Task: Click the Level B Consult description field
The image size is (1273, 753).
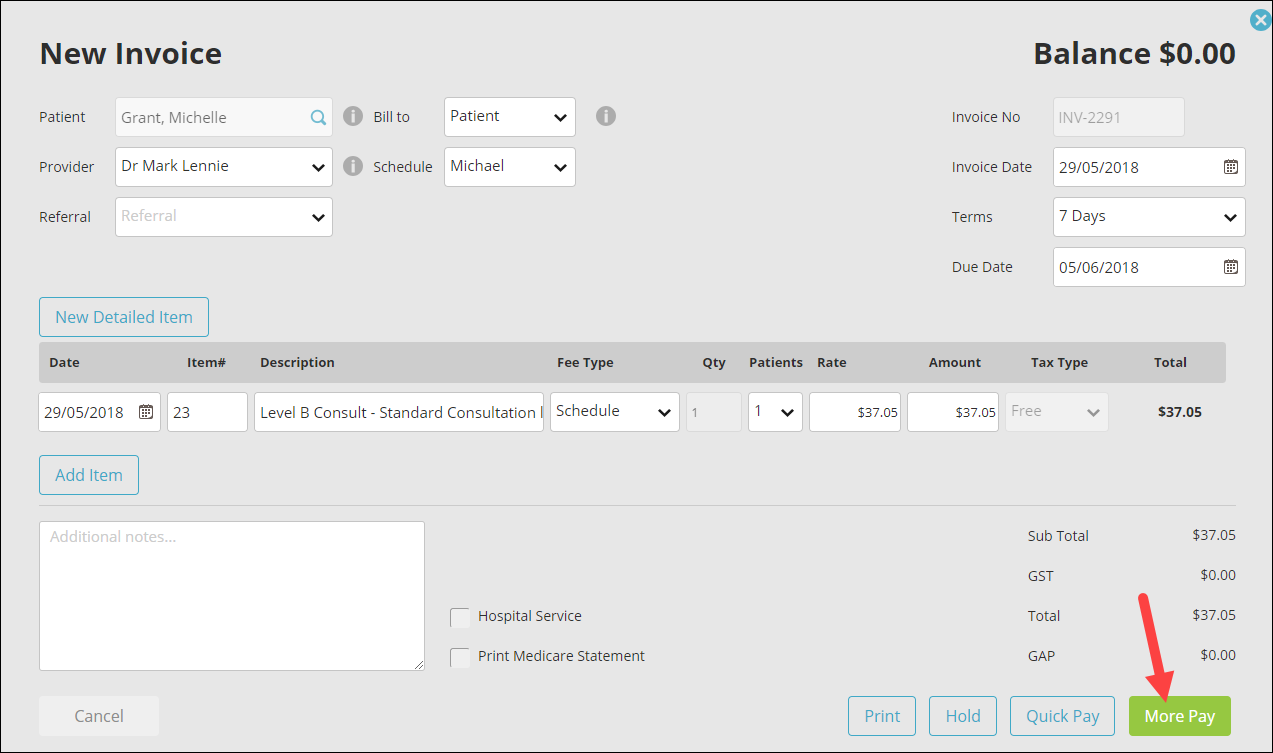Action: (399, 412)
